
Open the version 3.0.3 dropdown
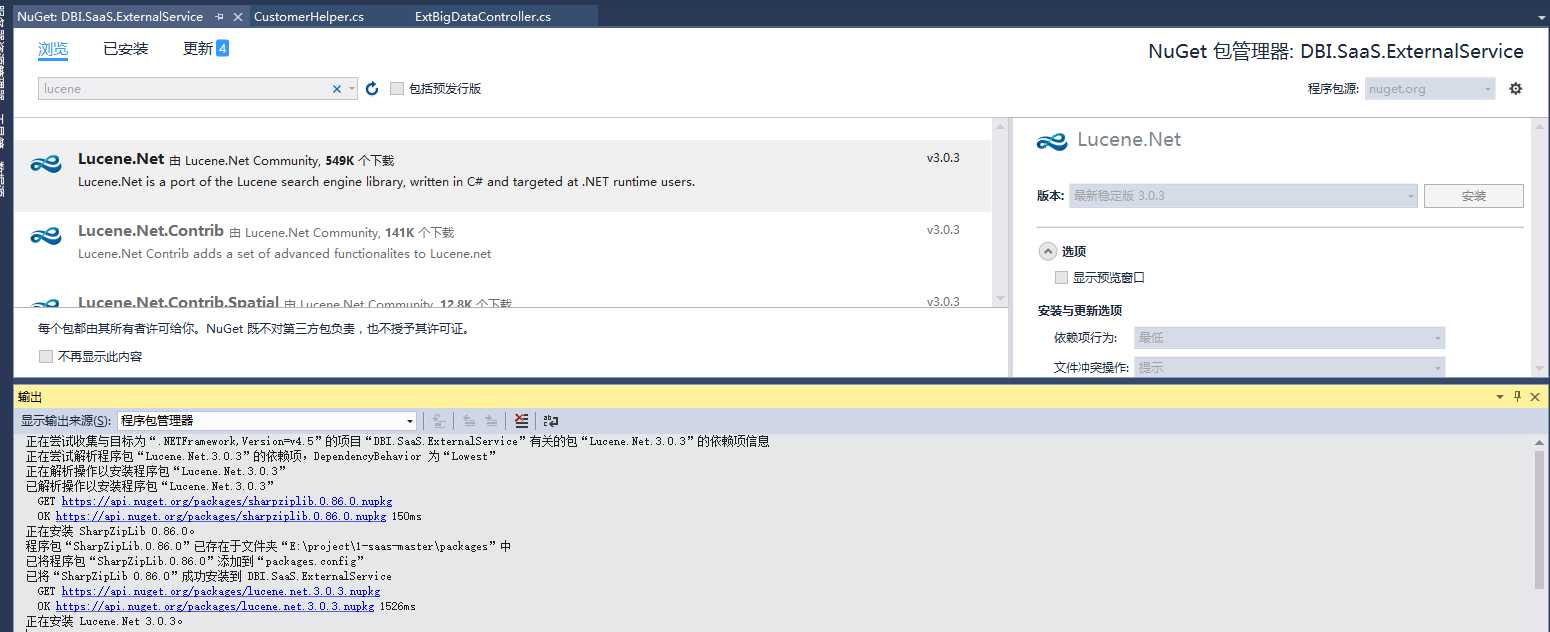tap(1243, 196)
